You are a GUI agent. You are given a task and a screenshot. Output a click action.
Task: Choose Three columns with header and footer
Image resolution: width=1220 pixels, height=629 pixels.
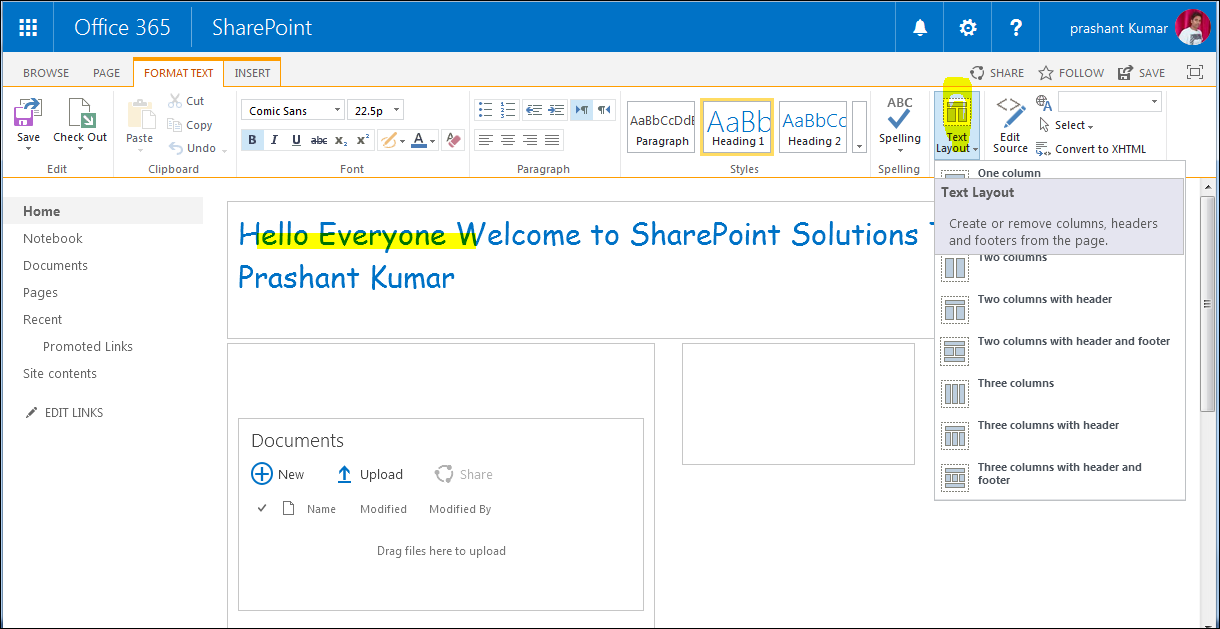point(1060,476)
